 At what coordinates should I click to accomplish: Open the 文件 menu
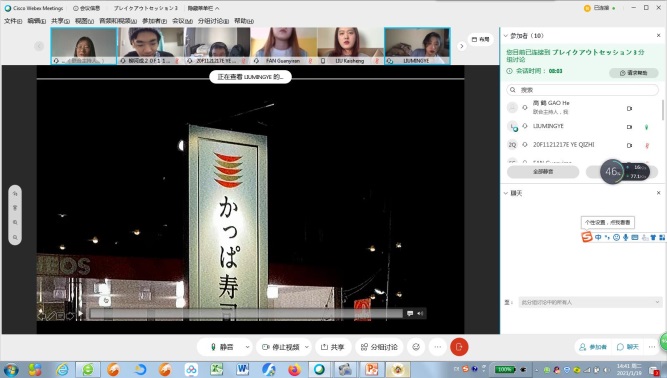click(13, 21)
